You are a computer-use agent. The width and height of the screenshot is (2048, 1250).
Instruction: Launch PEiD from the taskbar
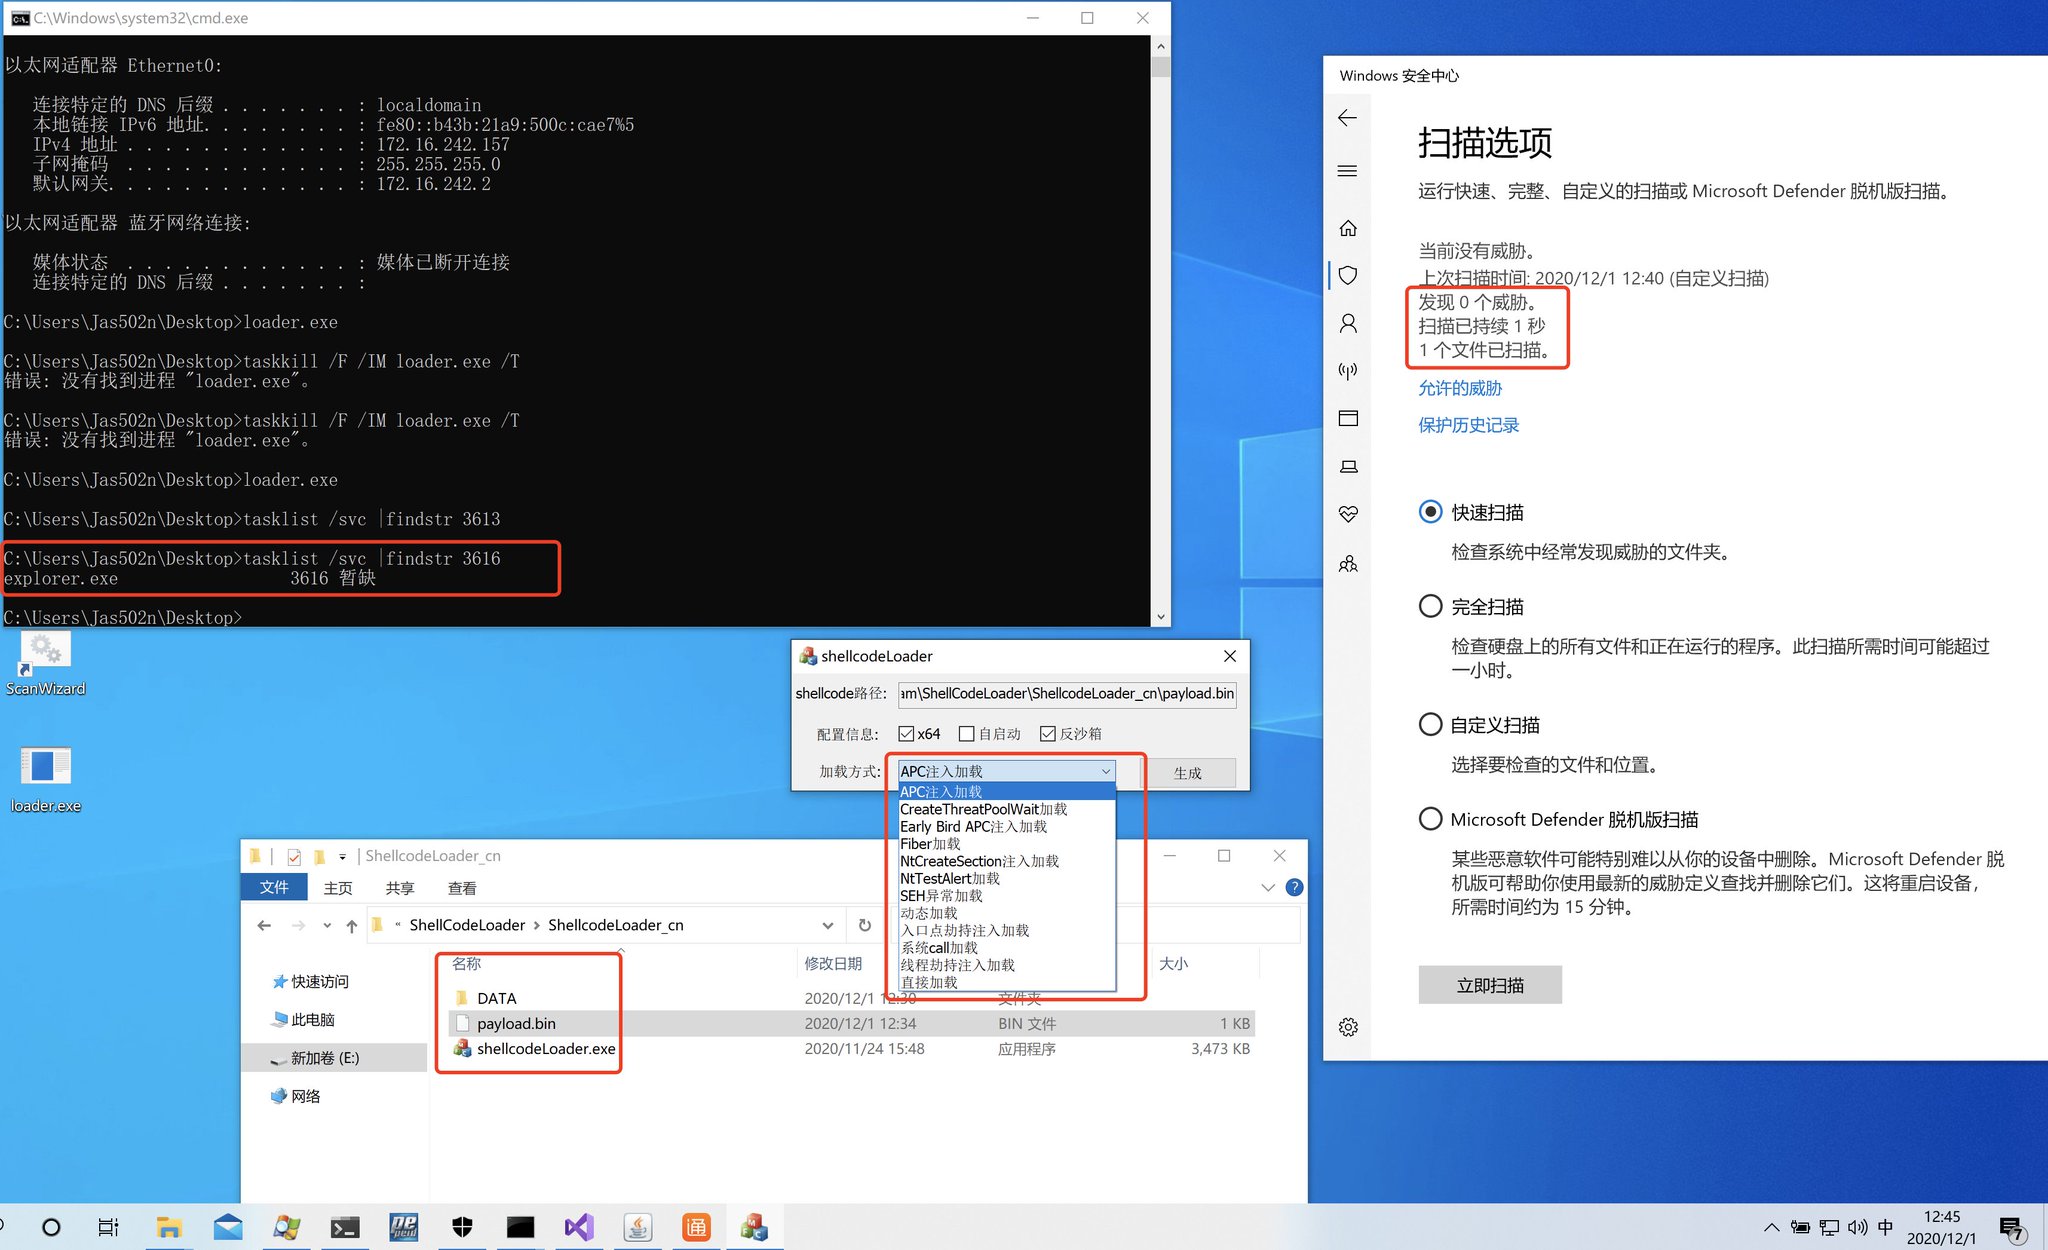pos(404,1227)
